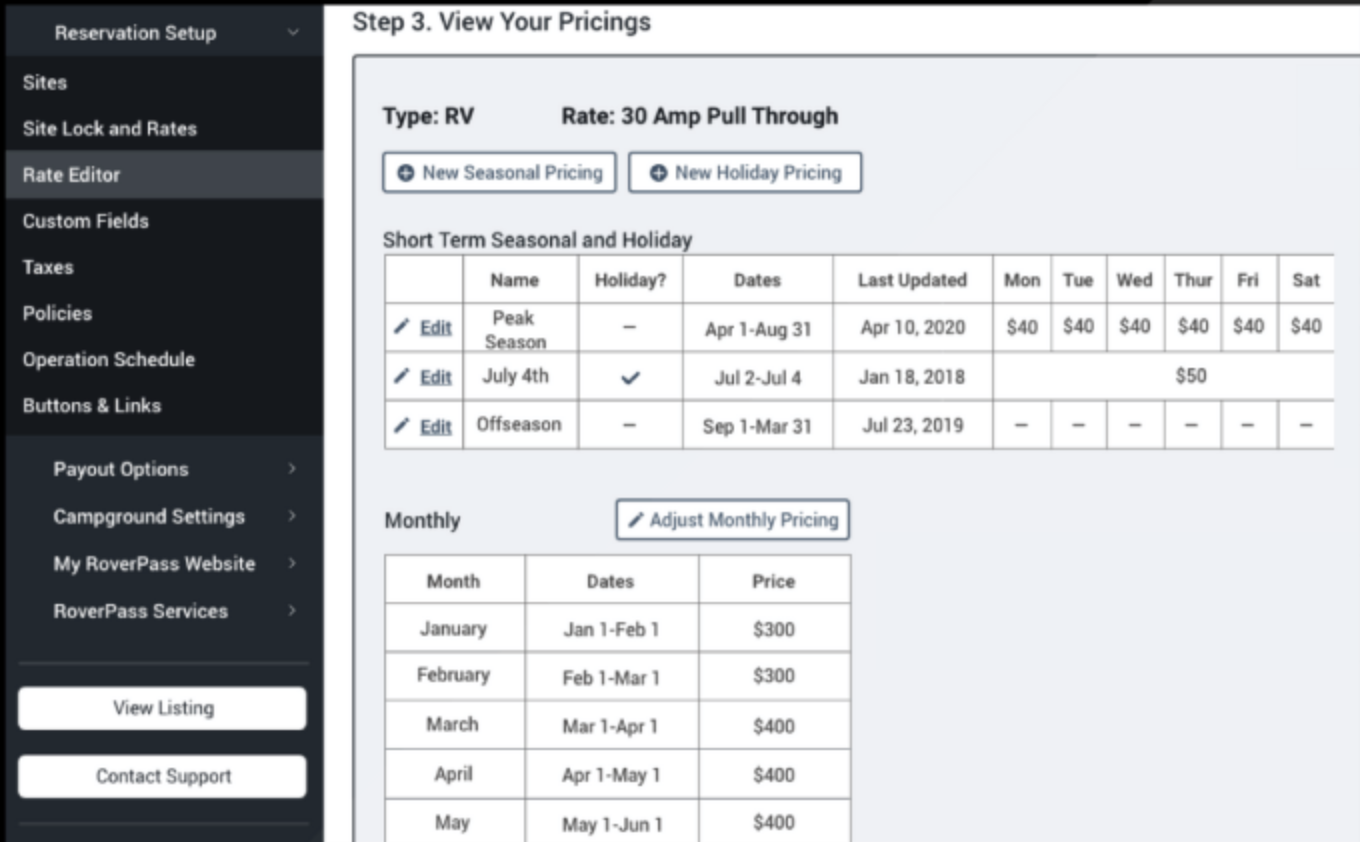The image size is (1360, 842).
Task: Click the pencil icon beside July 4th
Action: pyautogui.click(x=402, y=376)
